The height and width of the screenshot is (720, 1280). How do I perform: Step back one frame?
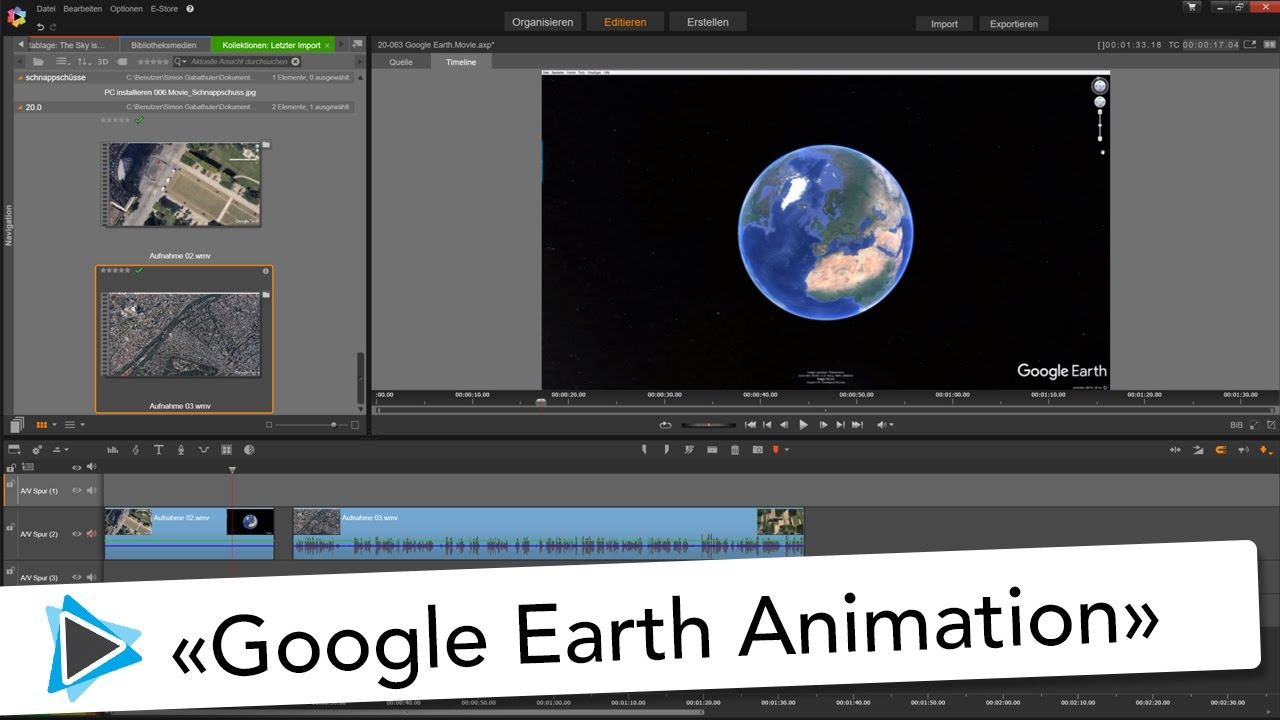(784, 425)
